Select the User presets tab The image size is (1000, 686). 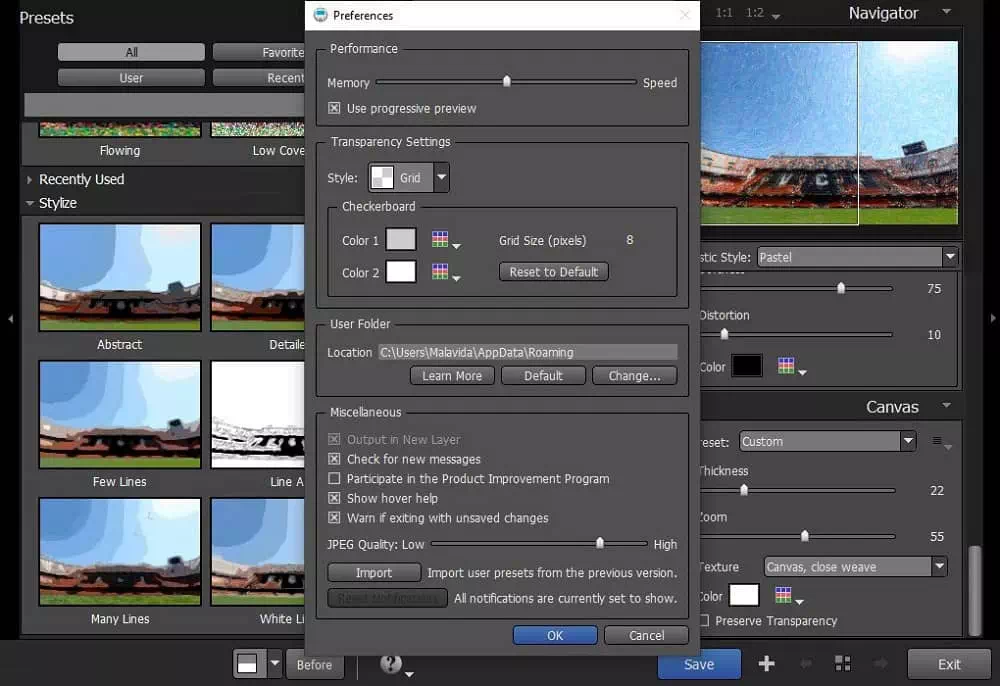(x=131, y=78)
